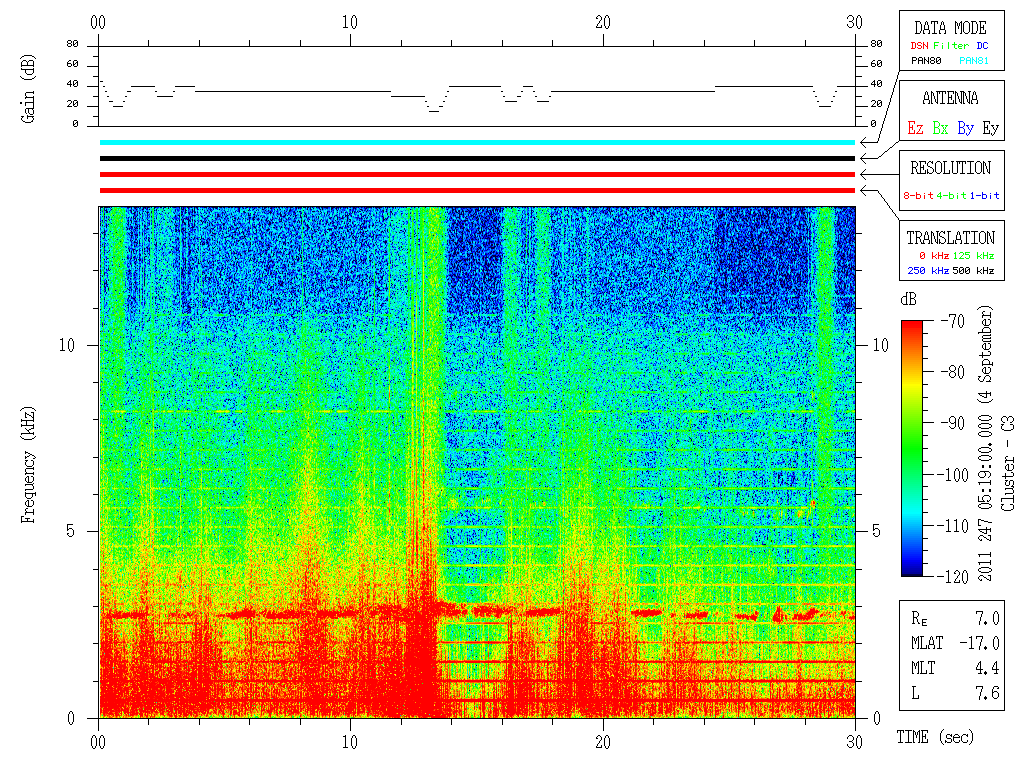Viewport: 1024px width, 768px height.
Task: Click the 8-bit resolution label
Action: click(x=918, y=195)
